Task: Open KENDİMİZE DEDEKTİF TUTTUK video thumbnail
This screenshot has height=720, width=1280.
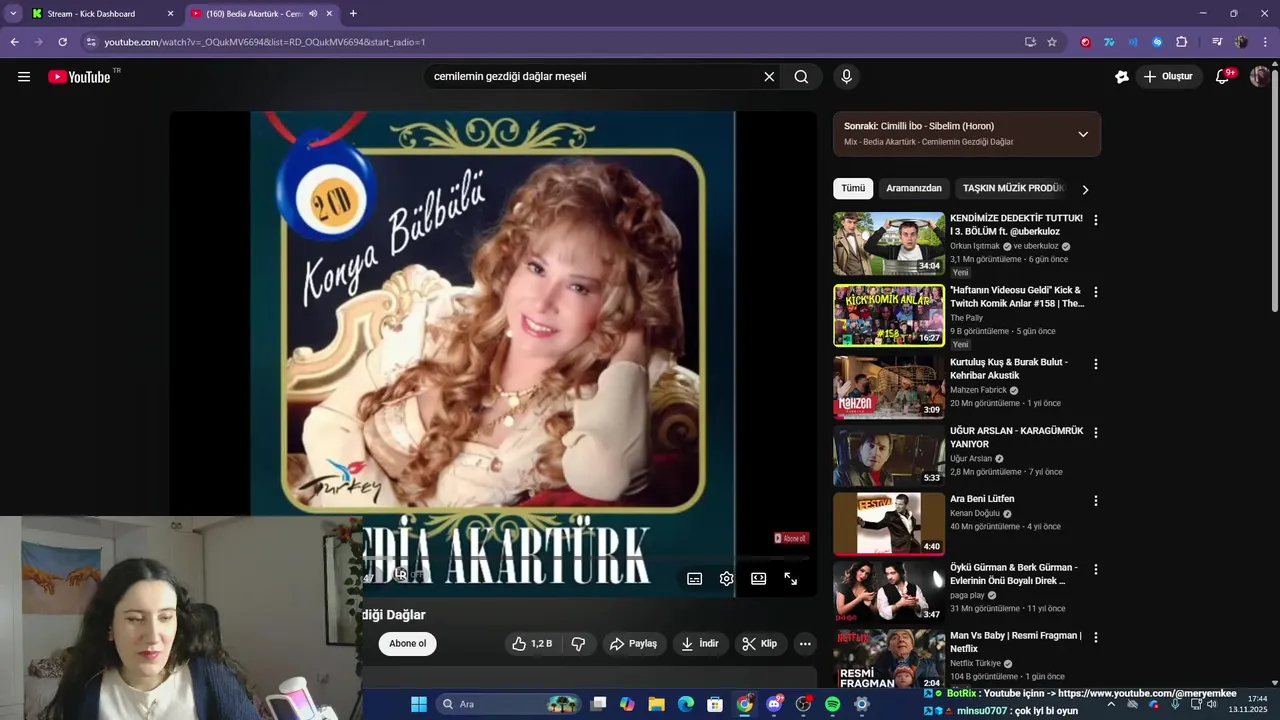Action: 889,244
